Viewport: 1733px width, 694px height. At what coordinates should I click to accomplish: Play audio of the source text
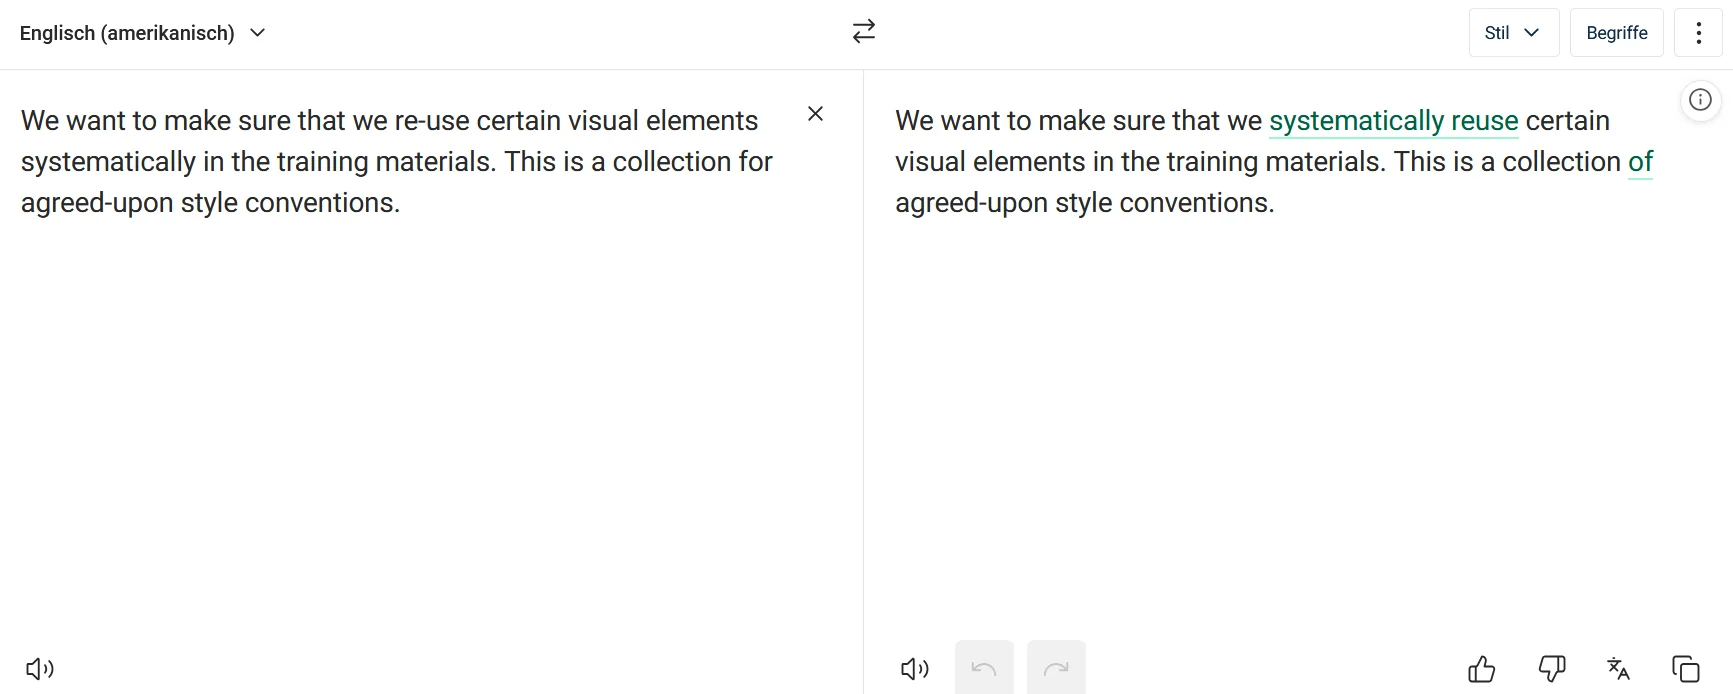pyautogui.click(x=40, y=668)
